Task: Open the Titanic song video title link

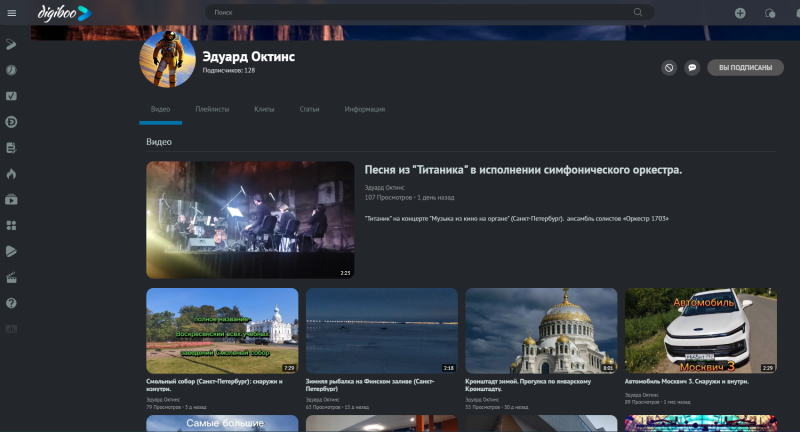Action: point(523,170)
